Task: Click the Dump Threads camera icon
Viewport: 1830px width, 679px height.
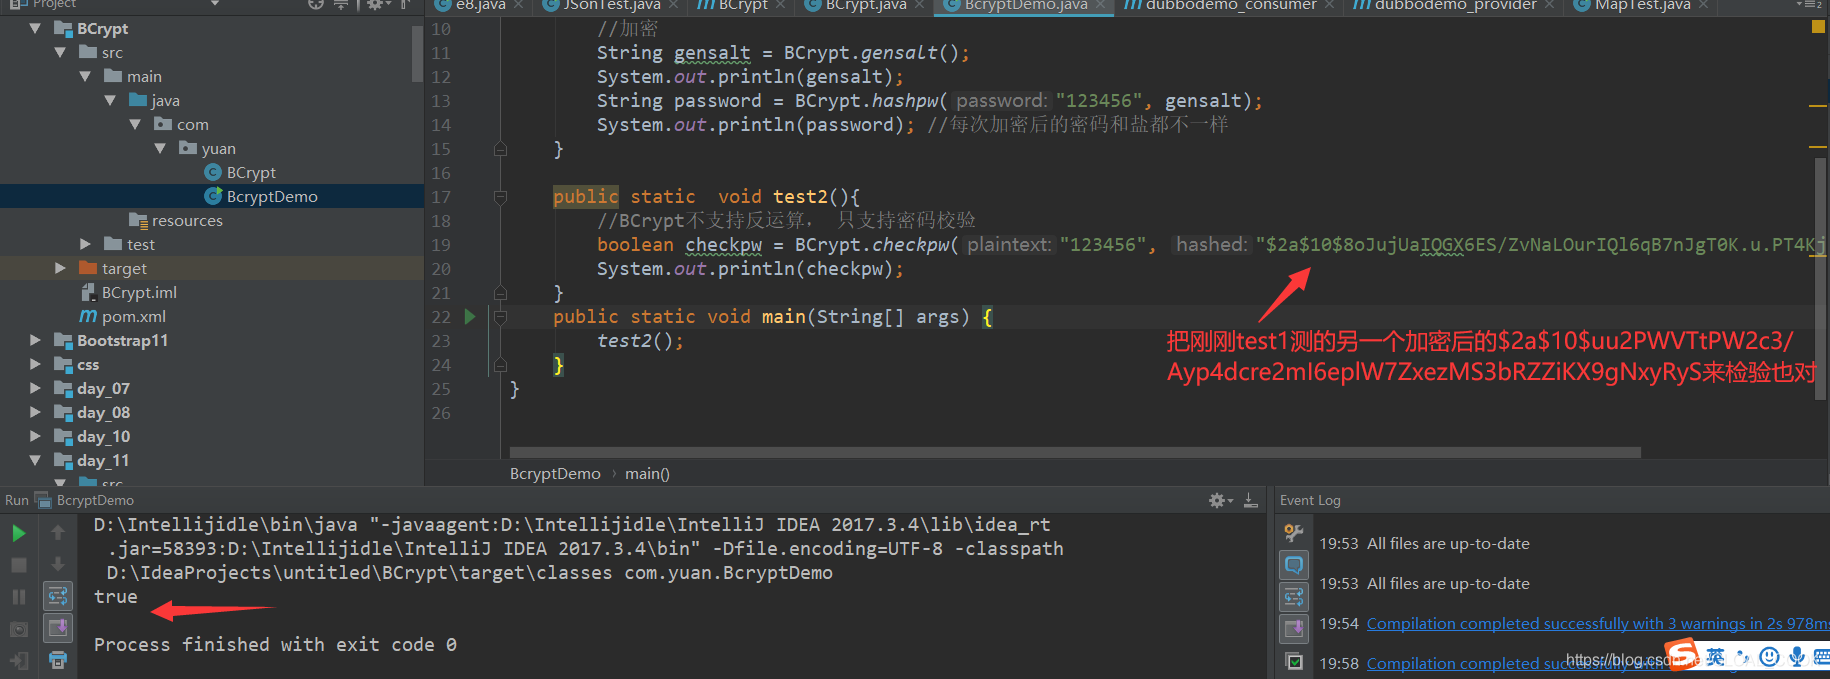Action: click(x=18, y=629)
